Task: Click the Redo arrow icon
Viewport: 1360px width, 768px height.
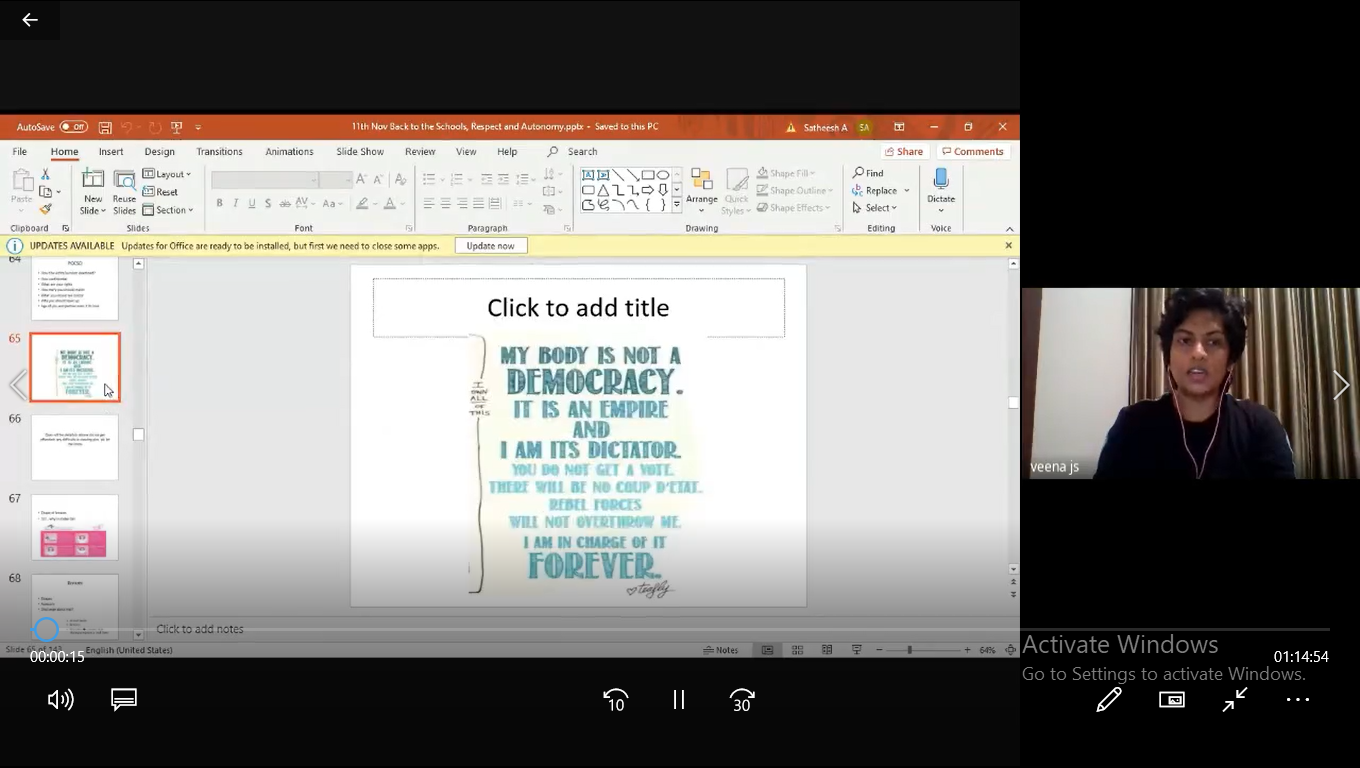Action: click(x=155, y=127)
